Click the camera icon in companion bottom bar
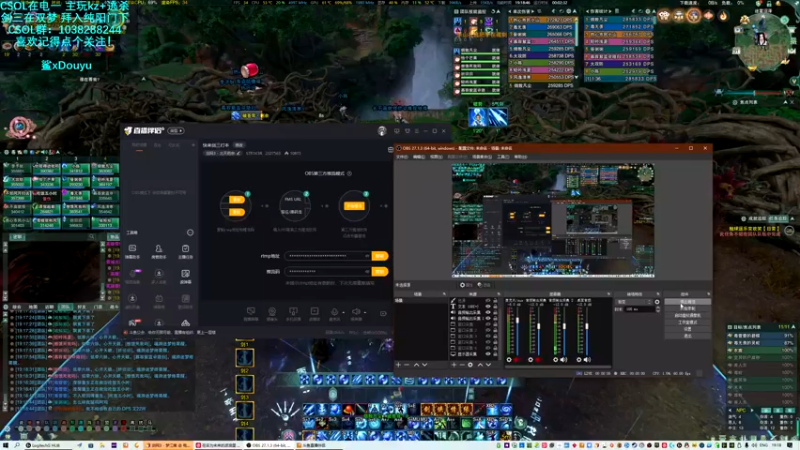 coord(271,311)
